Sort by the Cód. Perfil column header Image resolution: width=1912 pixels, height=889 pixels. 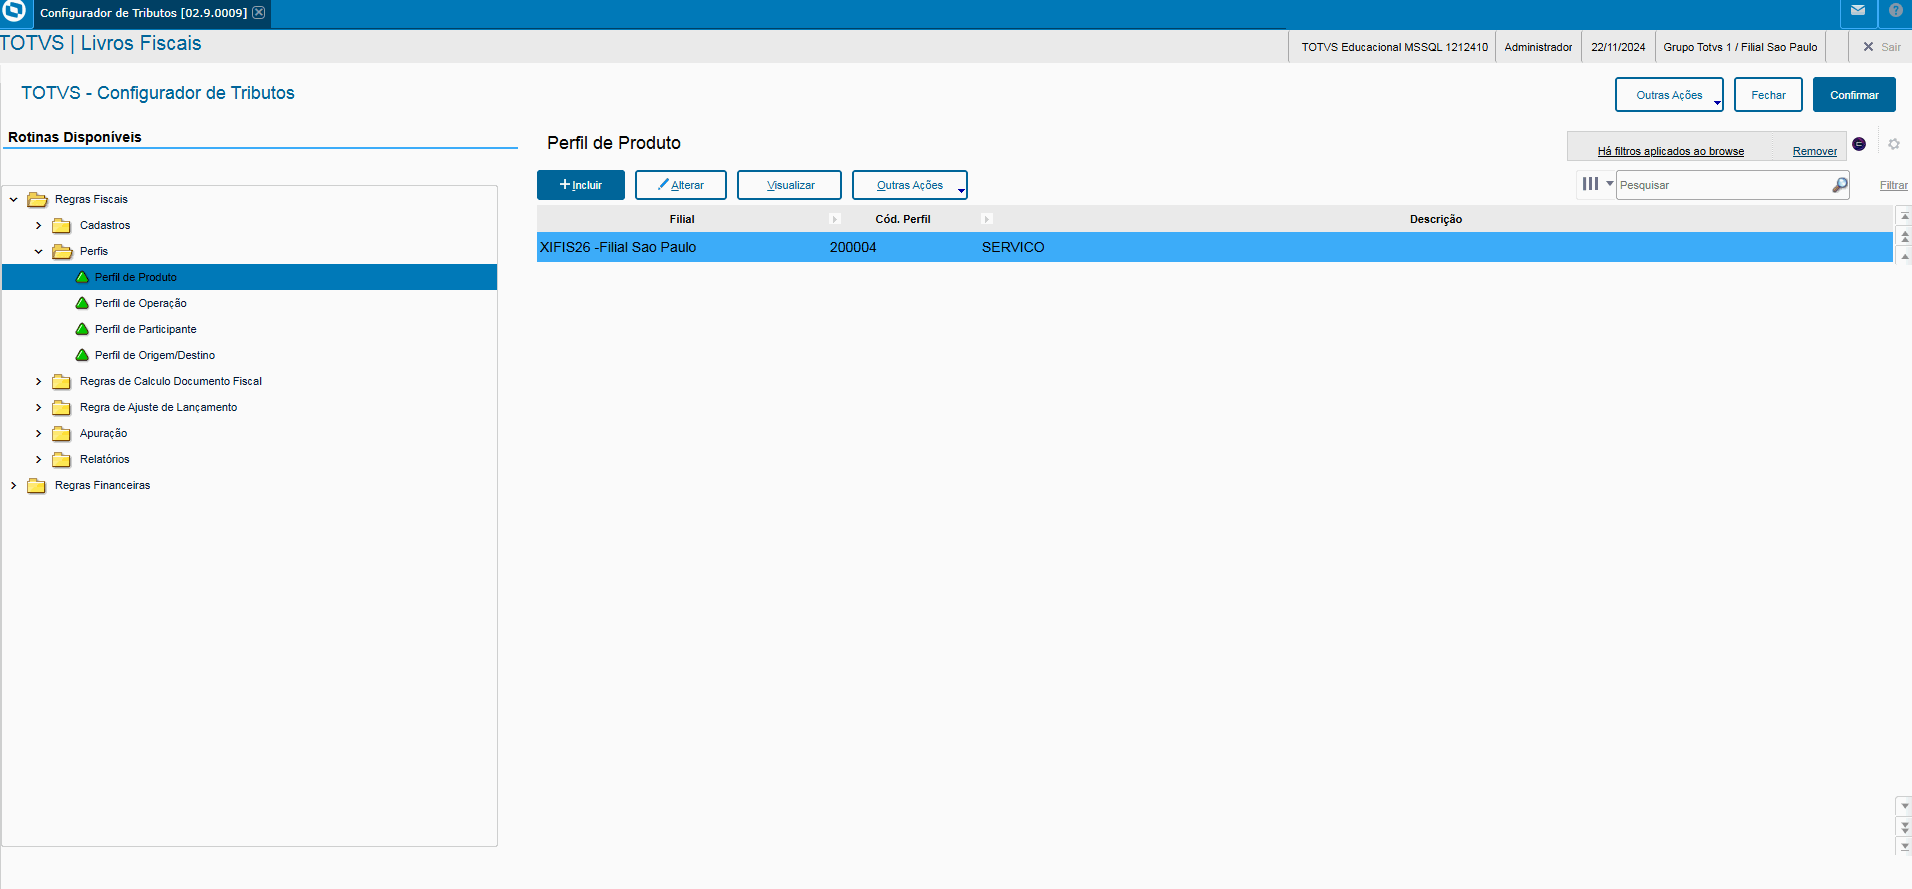(903, 219)
